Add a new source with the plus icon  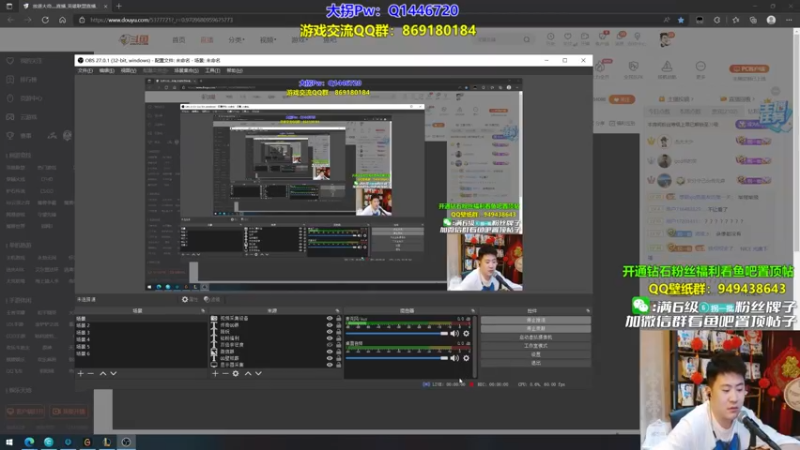click(x=215, y=373)
